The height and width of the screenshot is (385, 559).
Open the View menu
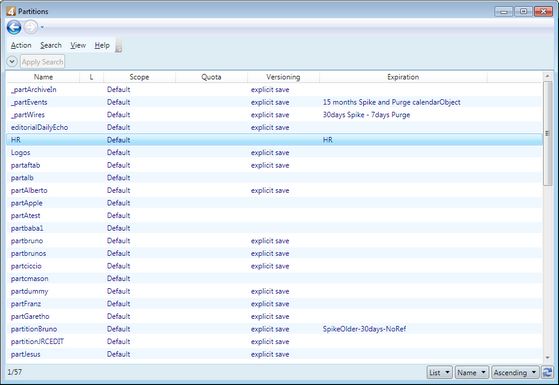tap(78, 45)
